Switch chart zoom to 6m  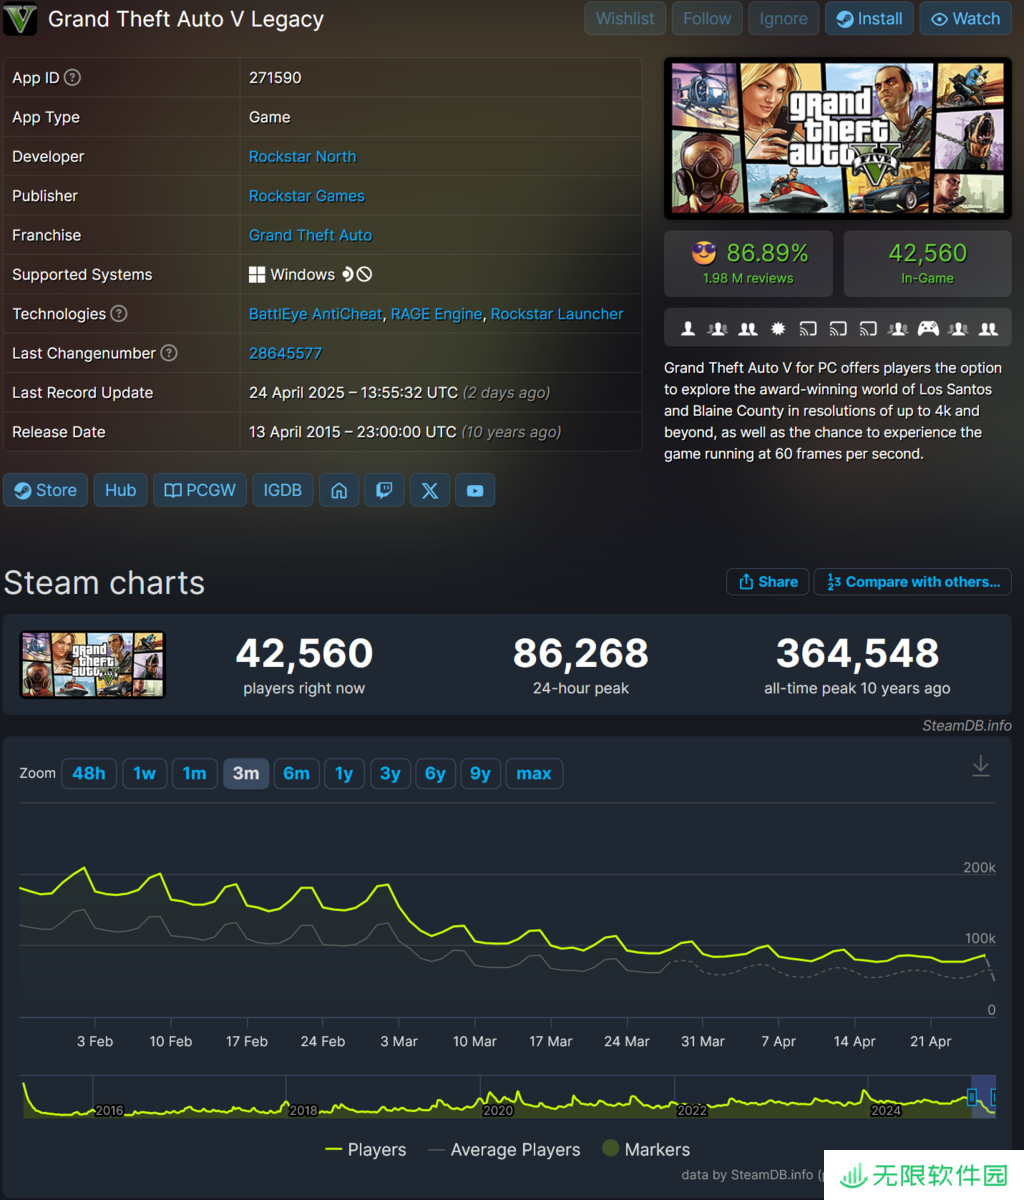click(x=297, y=773)
